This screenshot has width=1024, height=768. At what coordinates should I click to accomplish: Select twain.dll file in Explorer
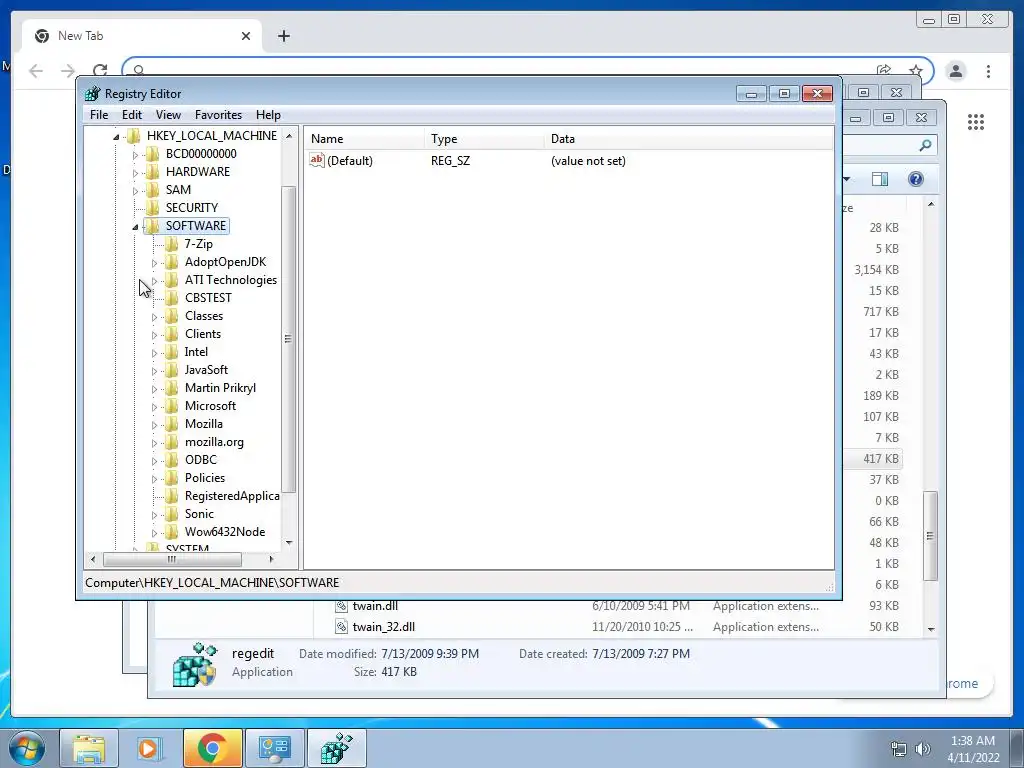(375, 606)
